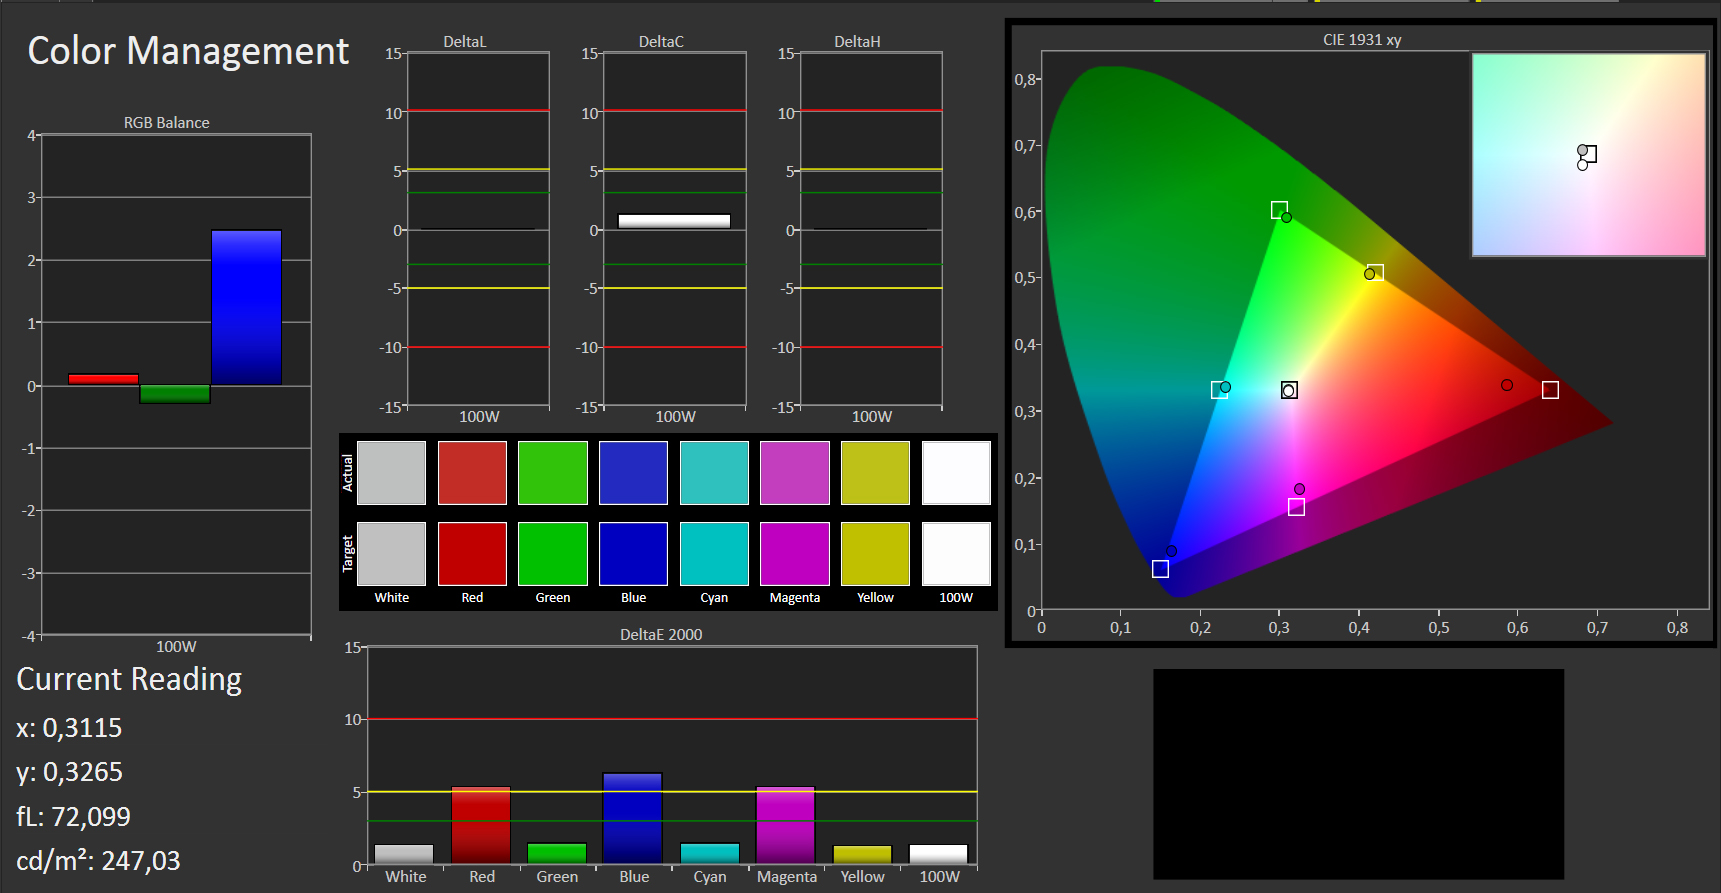Pick the Target 100W swatch
The width and height of the screenshot is (1721, 893).
click(x=956, y=554)
